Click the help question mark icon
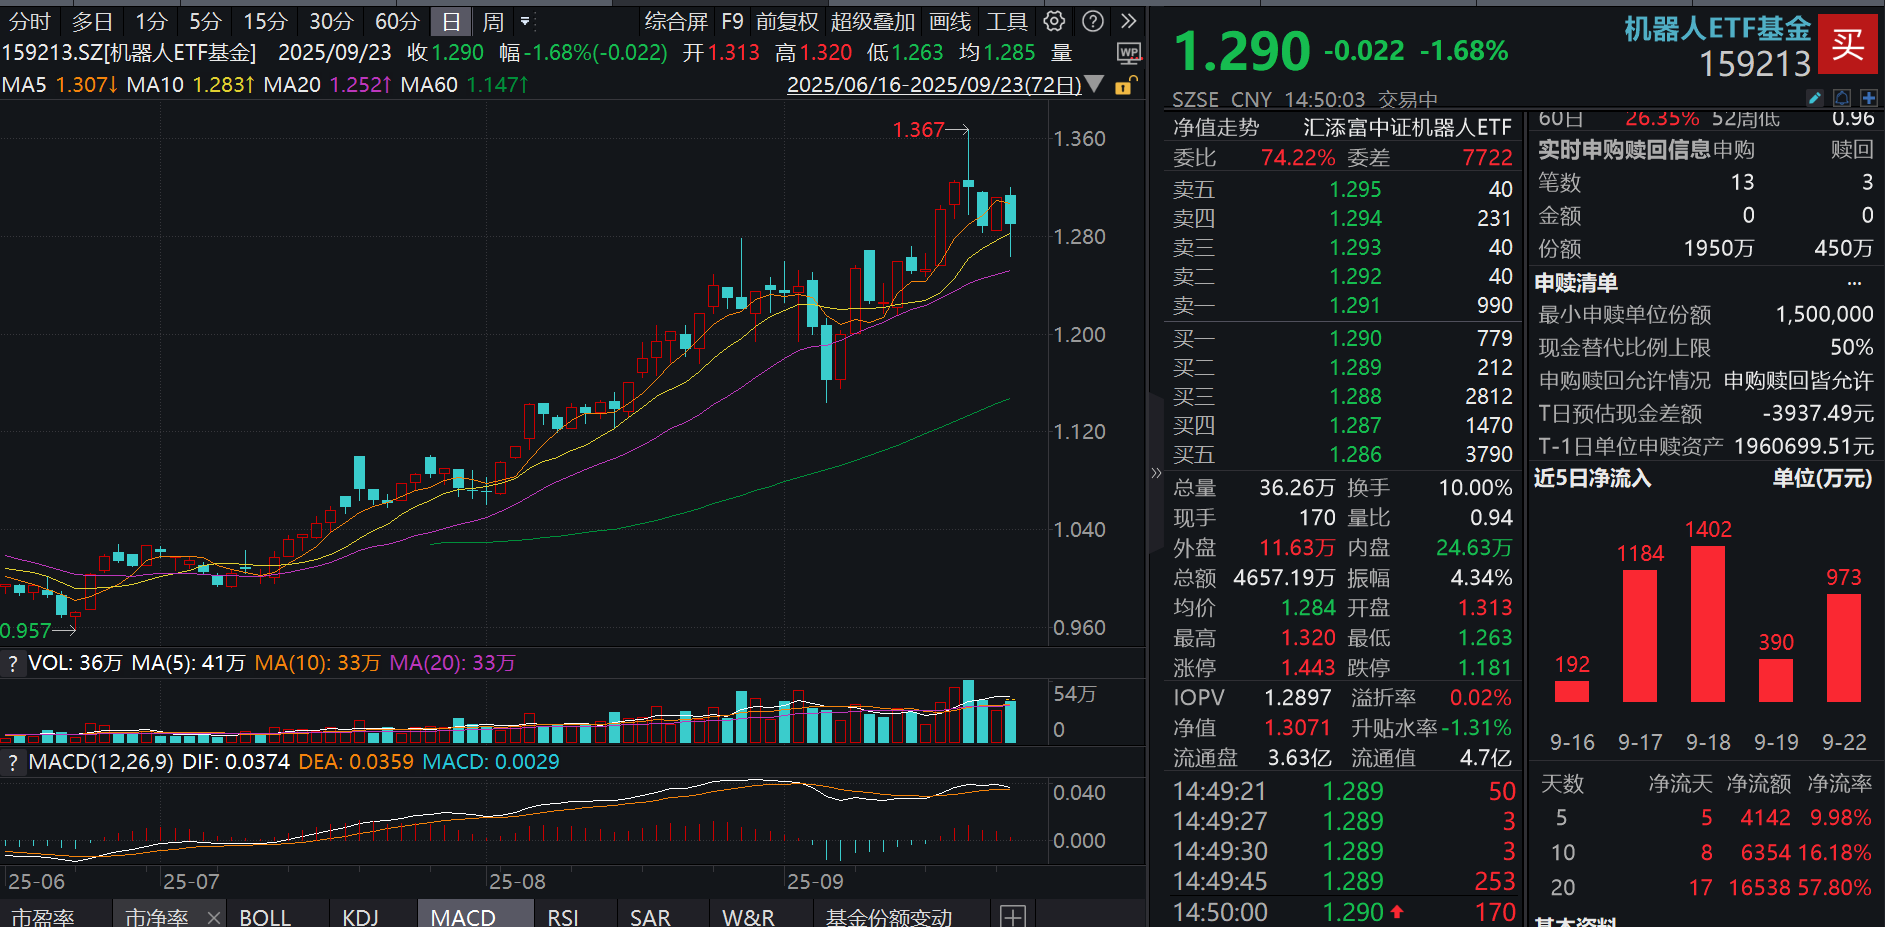 pos(1092,21)
